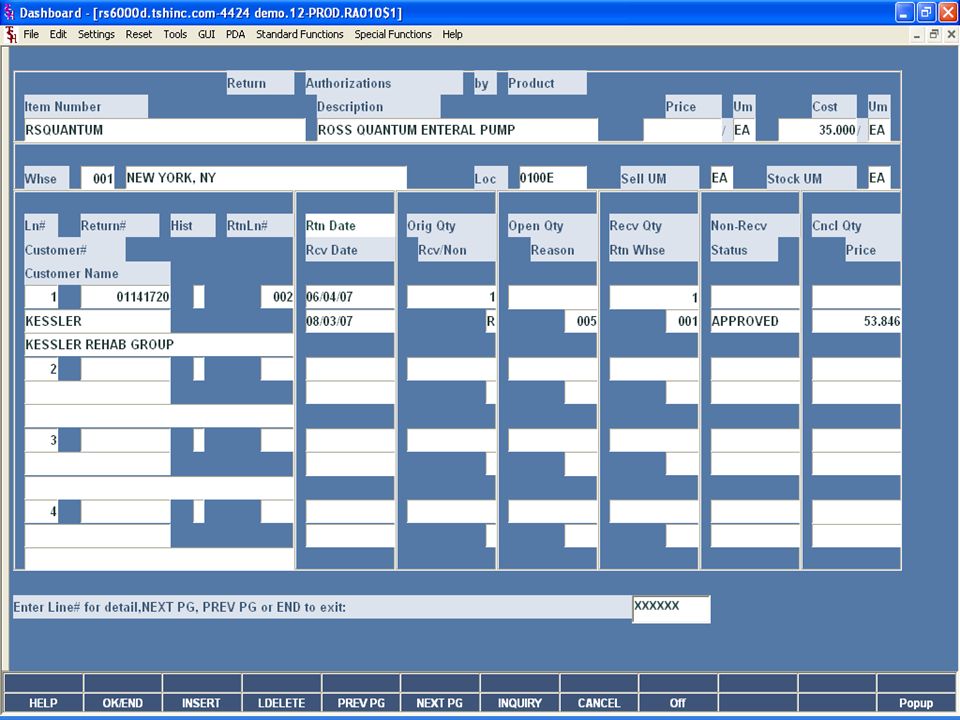Click the application icon in title bar
The image size is (960, 720).
(x=9, y=12)
